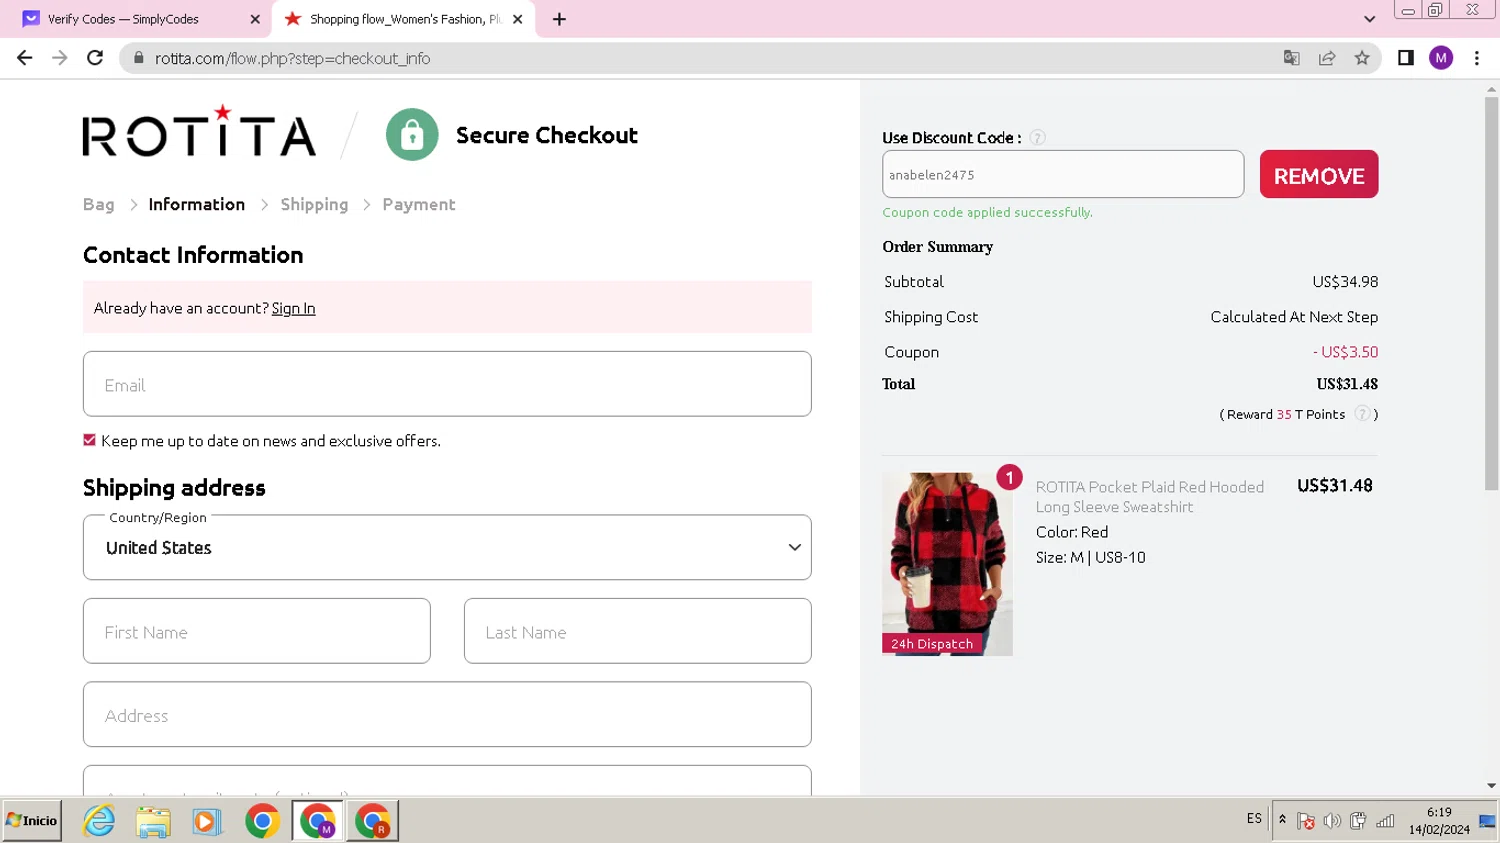Click the T Points help question mark
The width and height of the screenshot is (1500, 843).
1362,414
